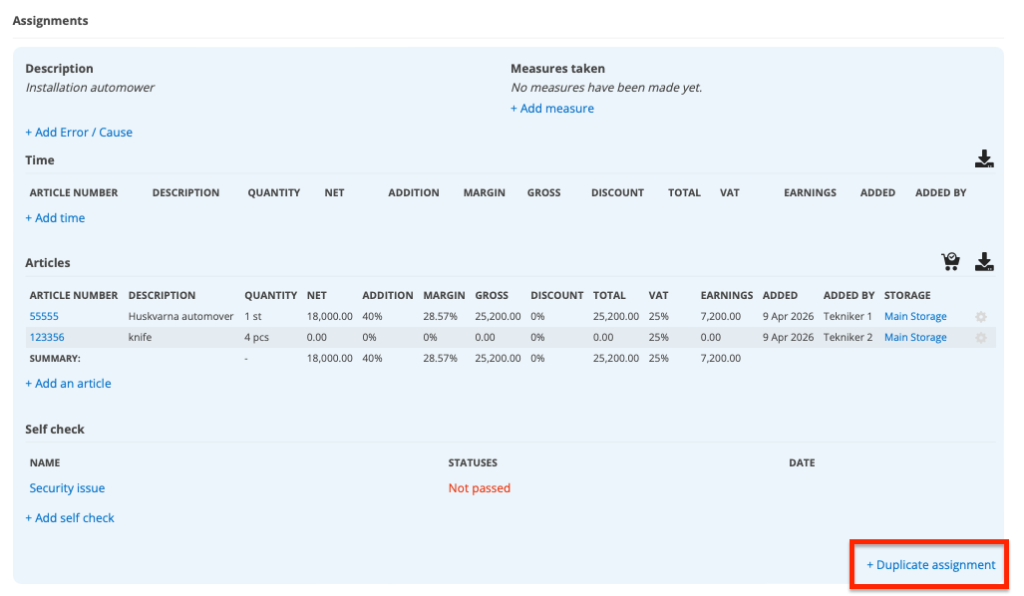Open gear settings for the knife article row
The height and width of the screenshot is (596, 1024).
pyautogui.click(x=981, y=338)
